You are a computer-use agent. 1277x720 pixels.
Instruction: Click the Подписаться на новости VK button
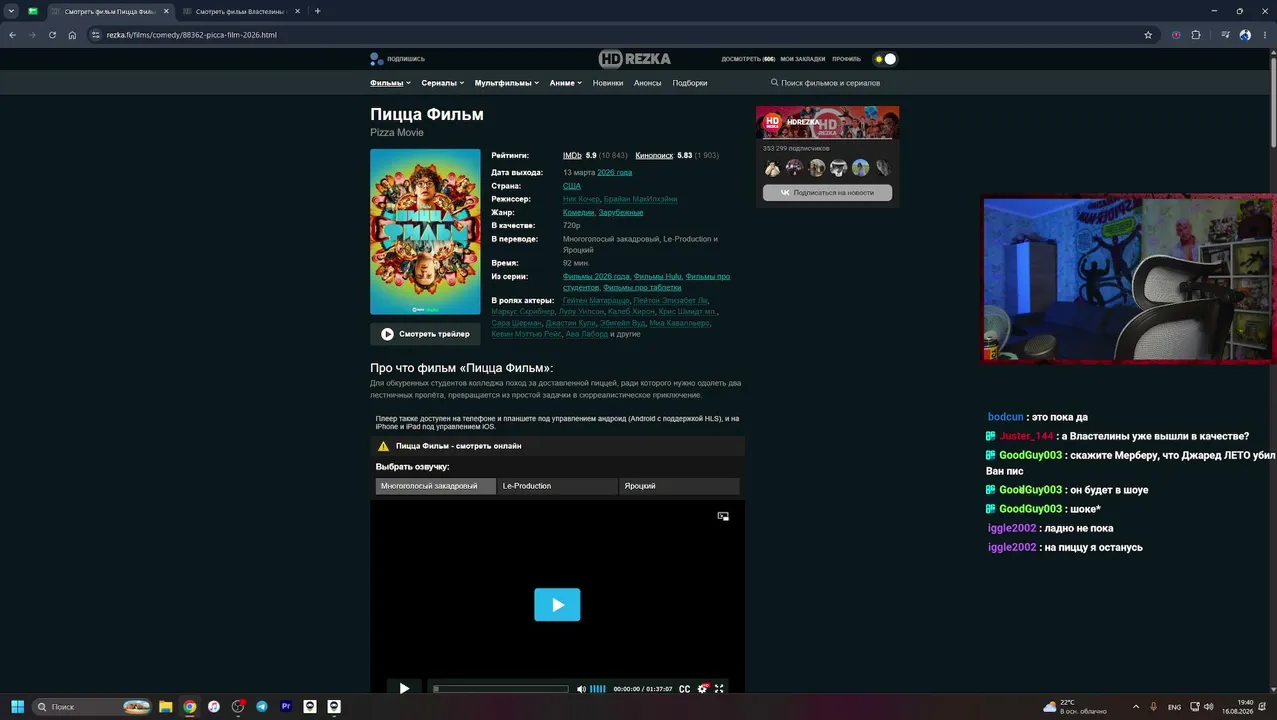click(827, 192)
